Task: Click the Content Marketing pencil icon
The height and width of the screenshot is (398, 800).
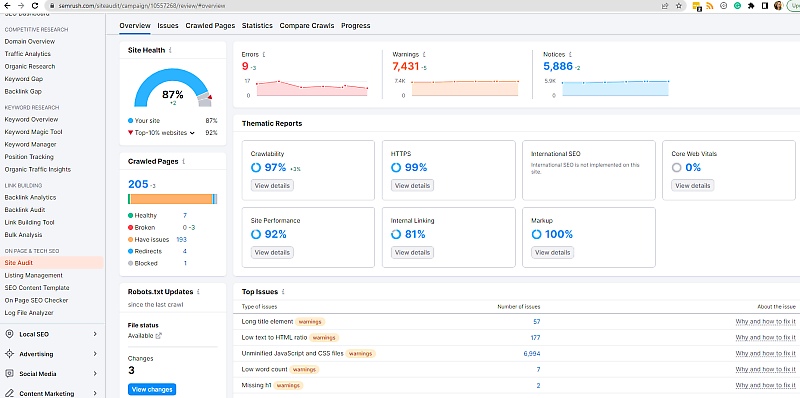Action: (9, 393)
